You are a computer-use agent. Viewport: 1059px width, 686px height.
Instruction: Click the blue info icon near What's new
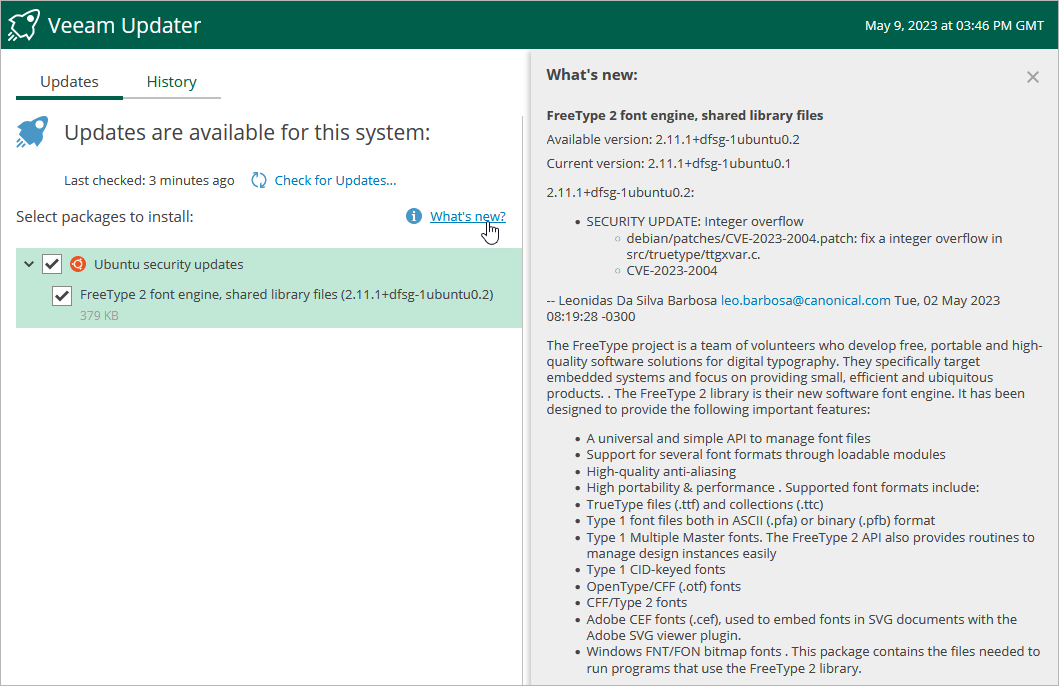pos(413,216)
